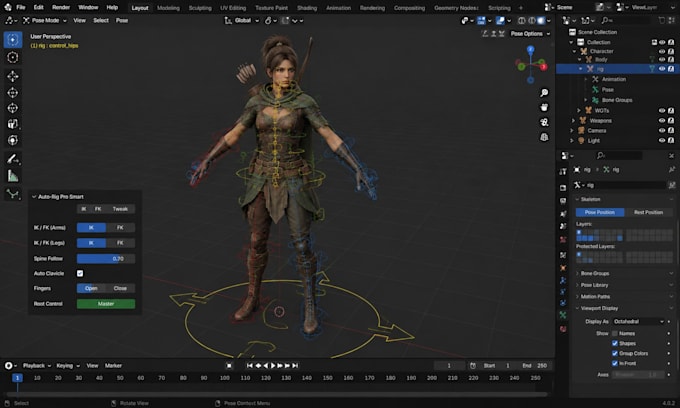Toggle visibility eye of Weapons collection

click(x=662, y=121)
